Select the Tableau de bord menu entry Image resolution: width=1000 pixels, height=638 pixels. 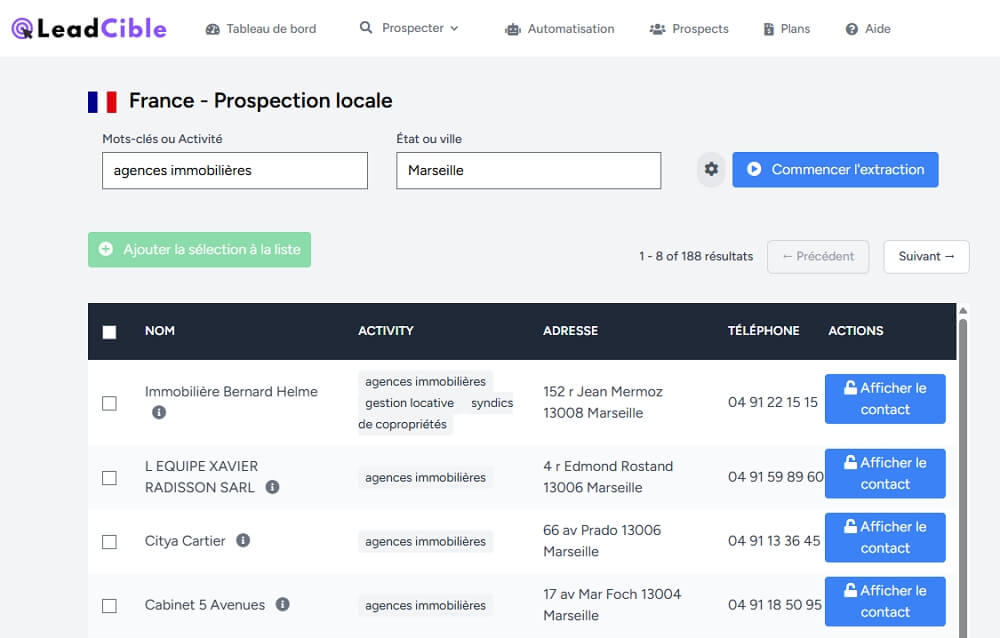point(264,29)
